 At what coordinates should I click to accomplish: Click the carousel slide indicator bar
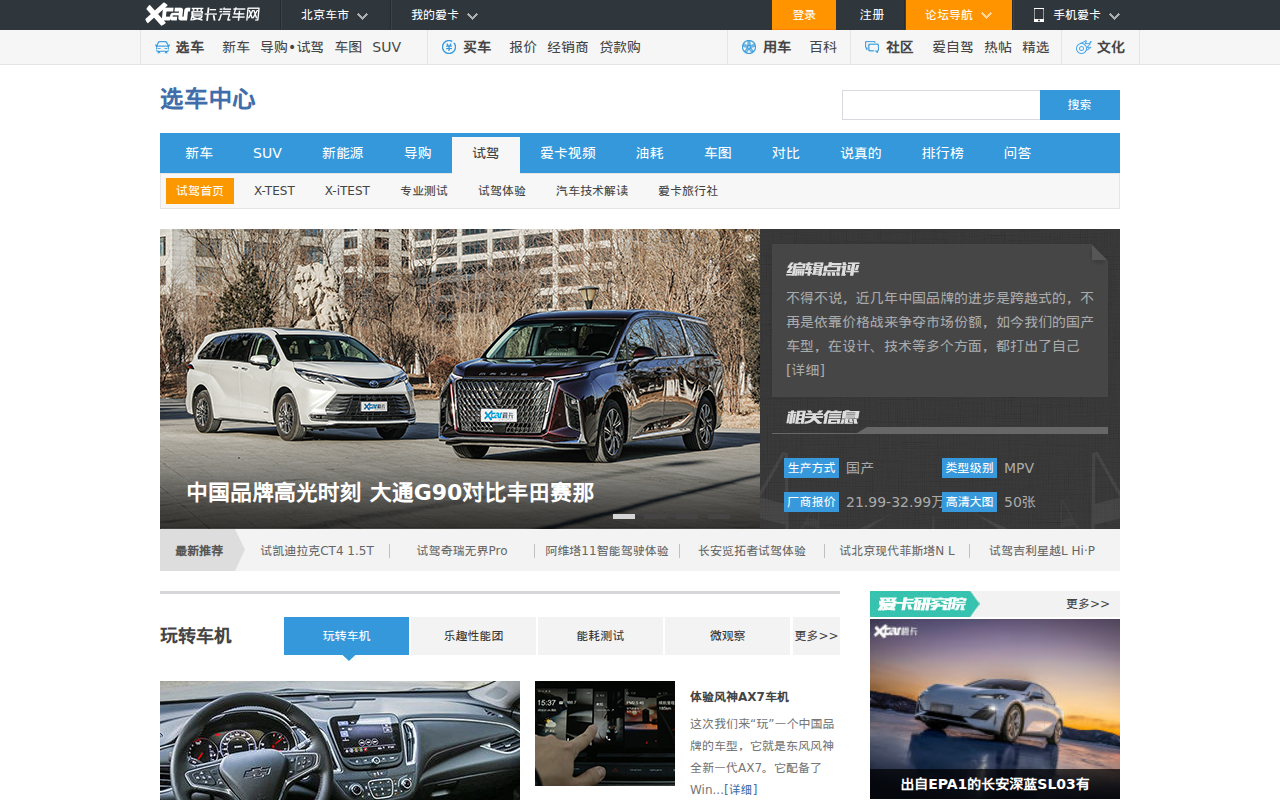pyautogui.click(x=624, y=516)
